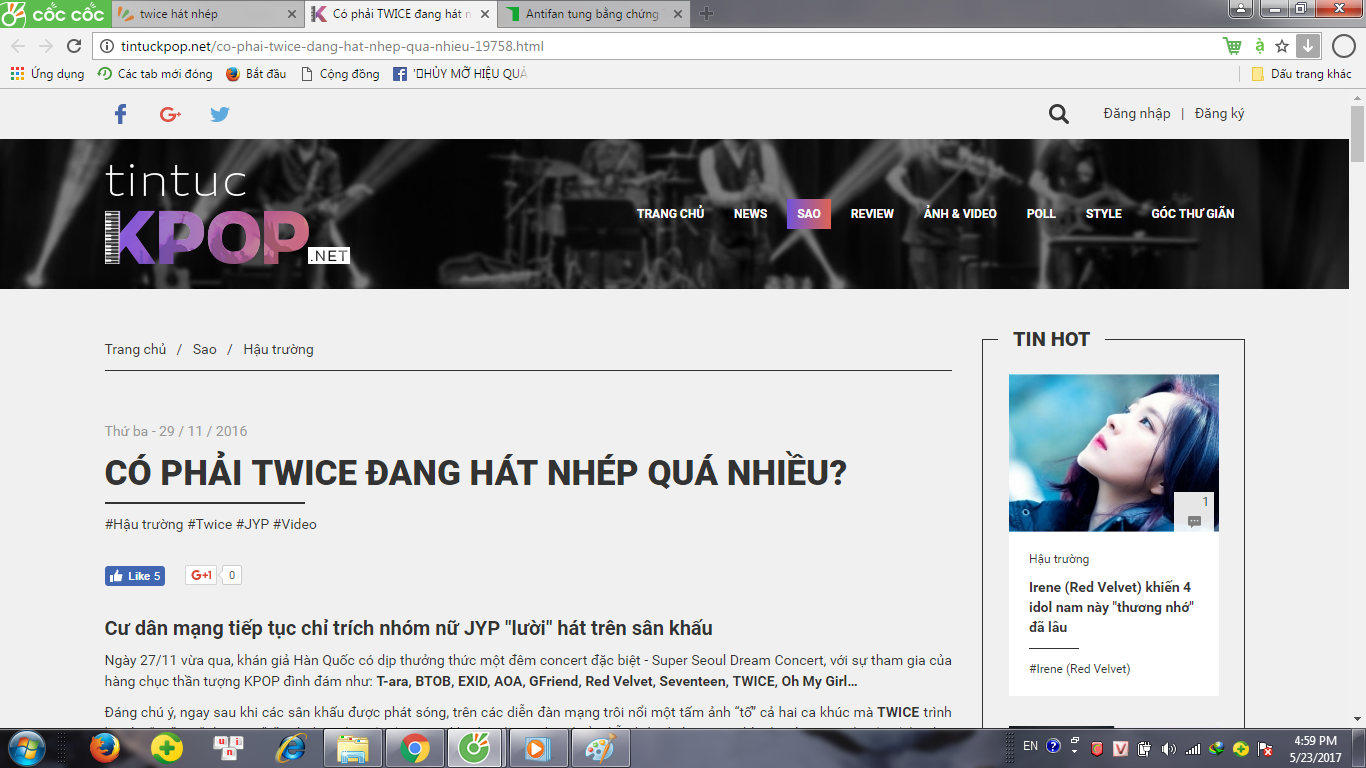
Task: Open Google Chrome from taskbar
Action: [x=415, y=748]
